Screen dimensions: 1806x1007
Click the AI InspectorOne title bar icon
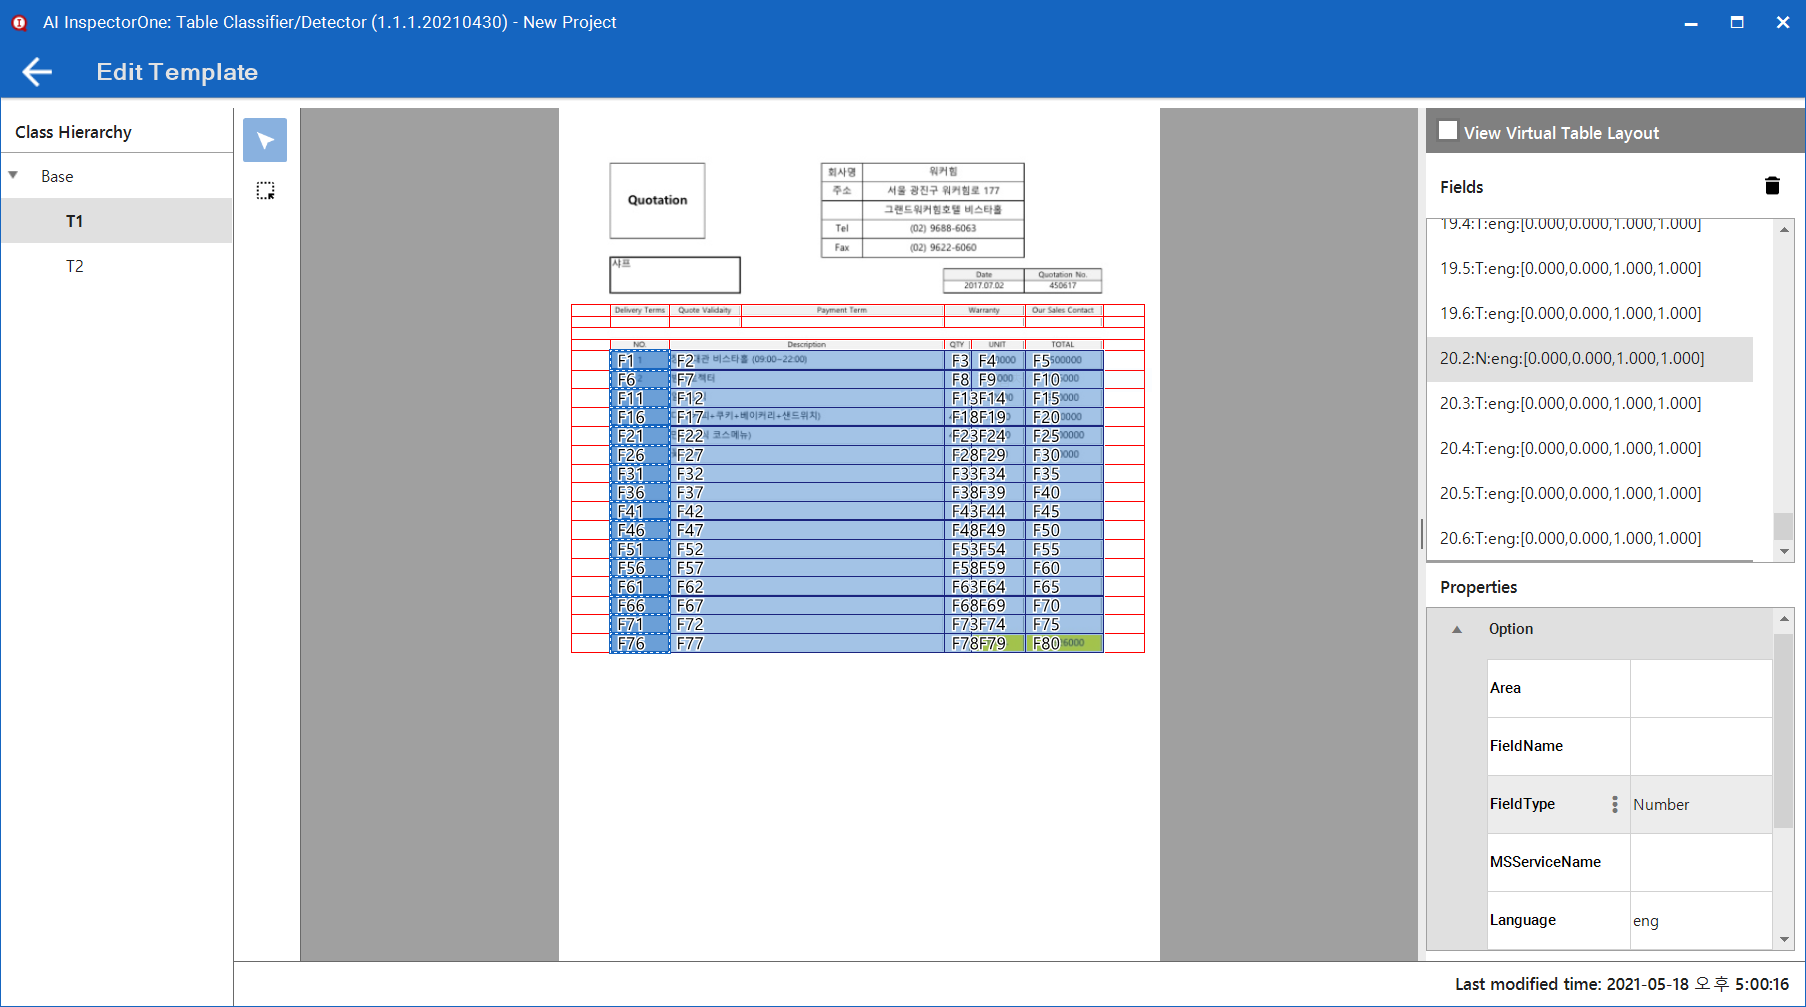[19, 21]
